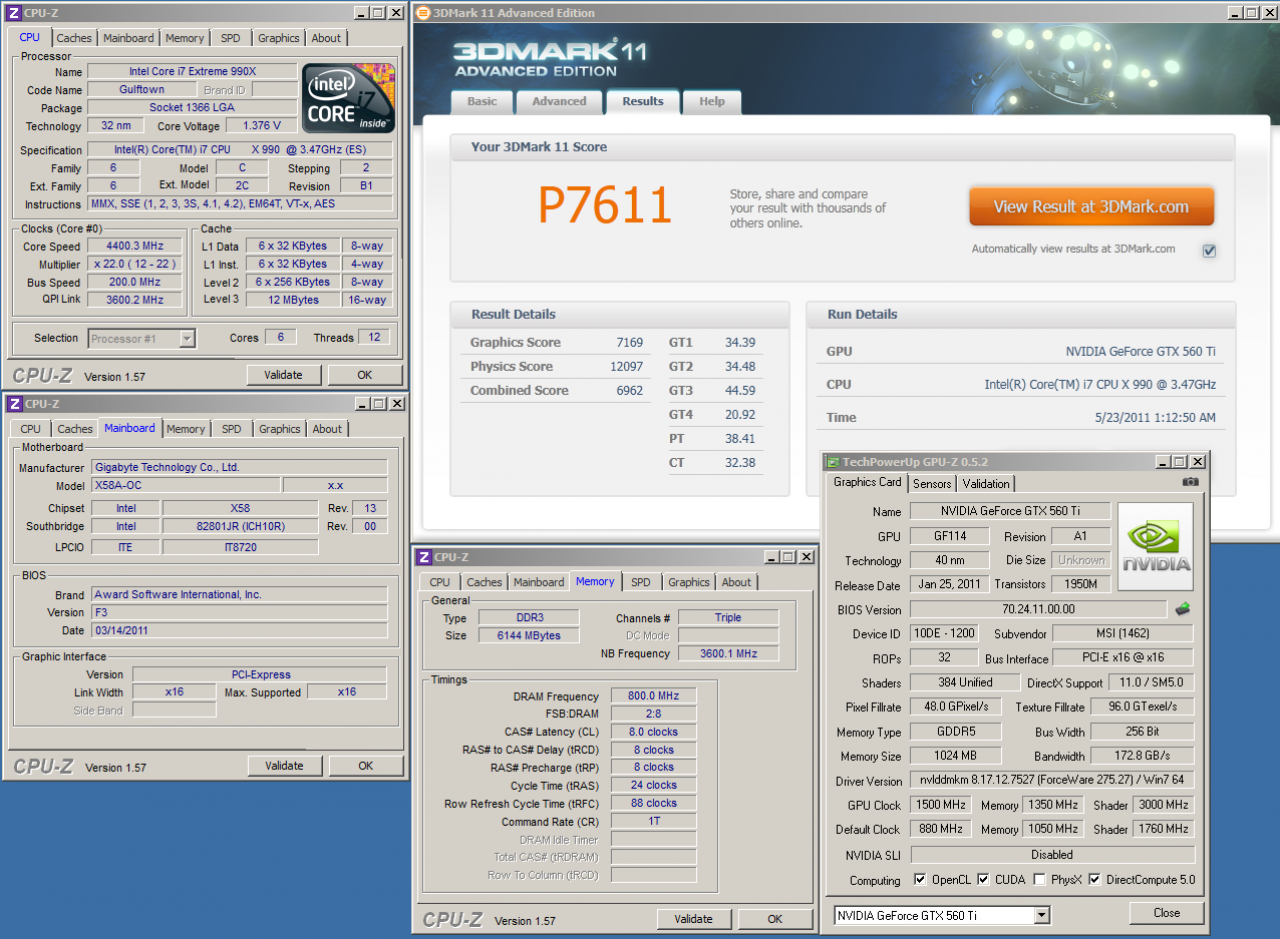
Task: Open the Sensors tab in GPU-Z
Action: 932,483
